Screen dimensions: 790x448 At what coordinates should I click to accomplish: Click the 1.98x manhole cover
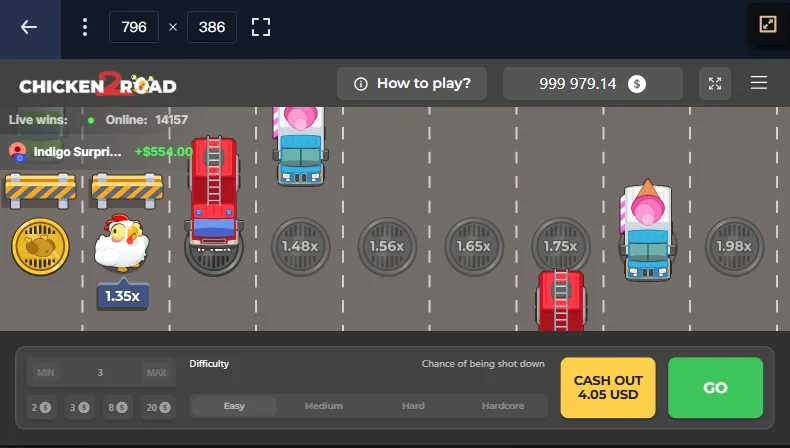[734, 246]
